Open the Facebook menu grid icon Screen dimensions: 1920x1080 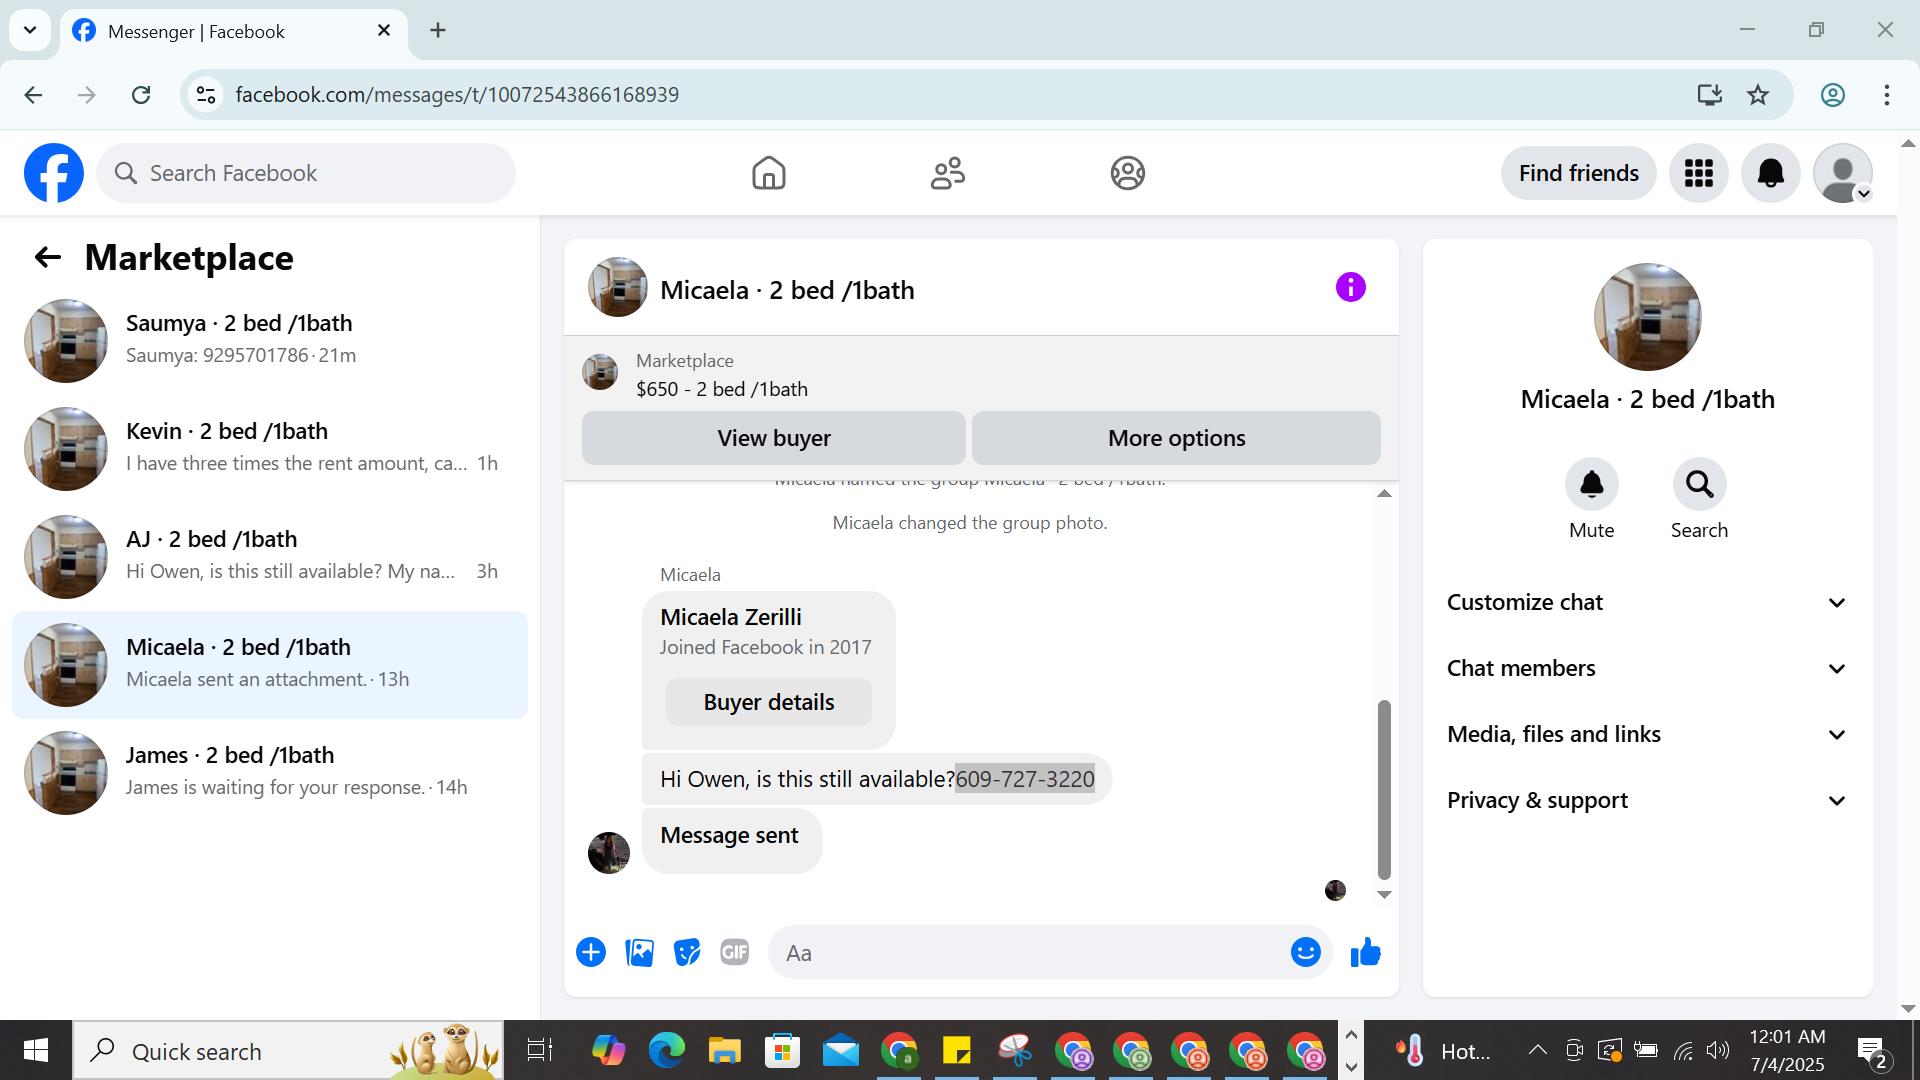coord(1698,173)
